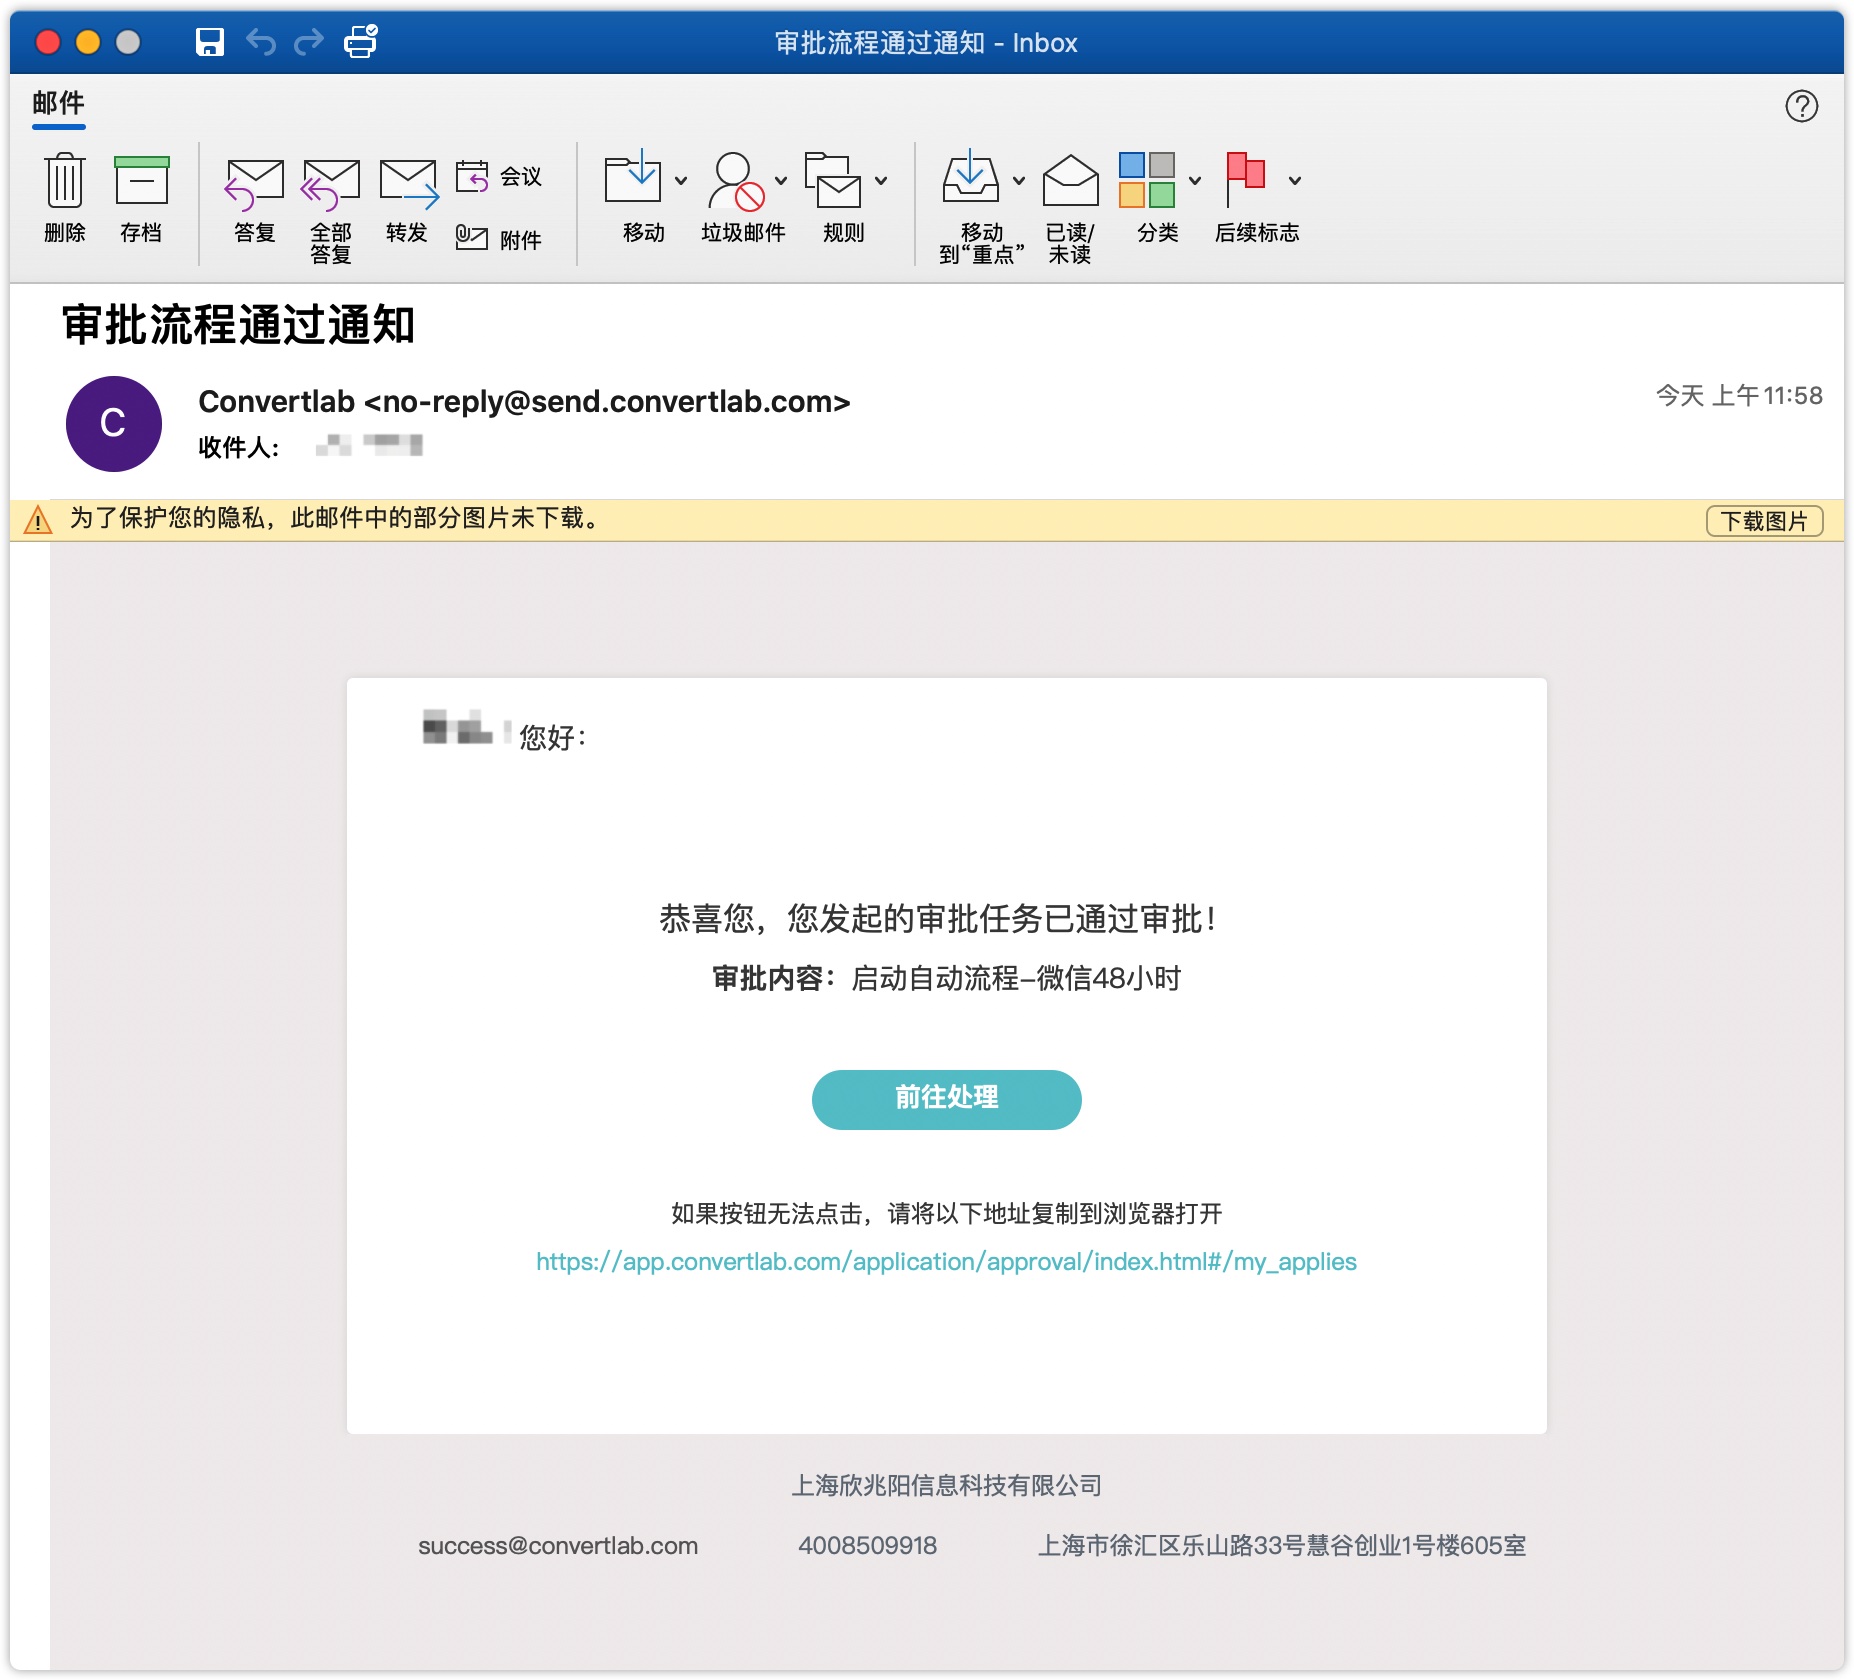Archive the message with 存档 icon
The image size is (1854, 1680).
(x=141, y=181)
